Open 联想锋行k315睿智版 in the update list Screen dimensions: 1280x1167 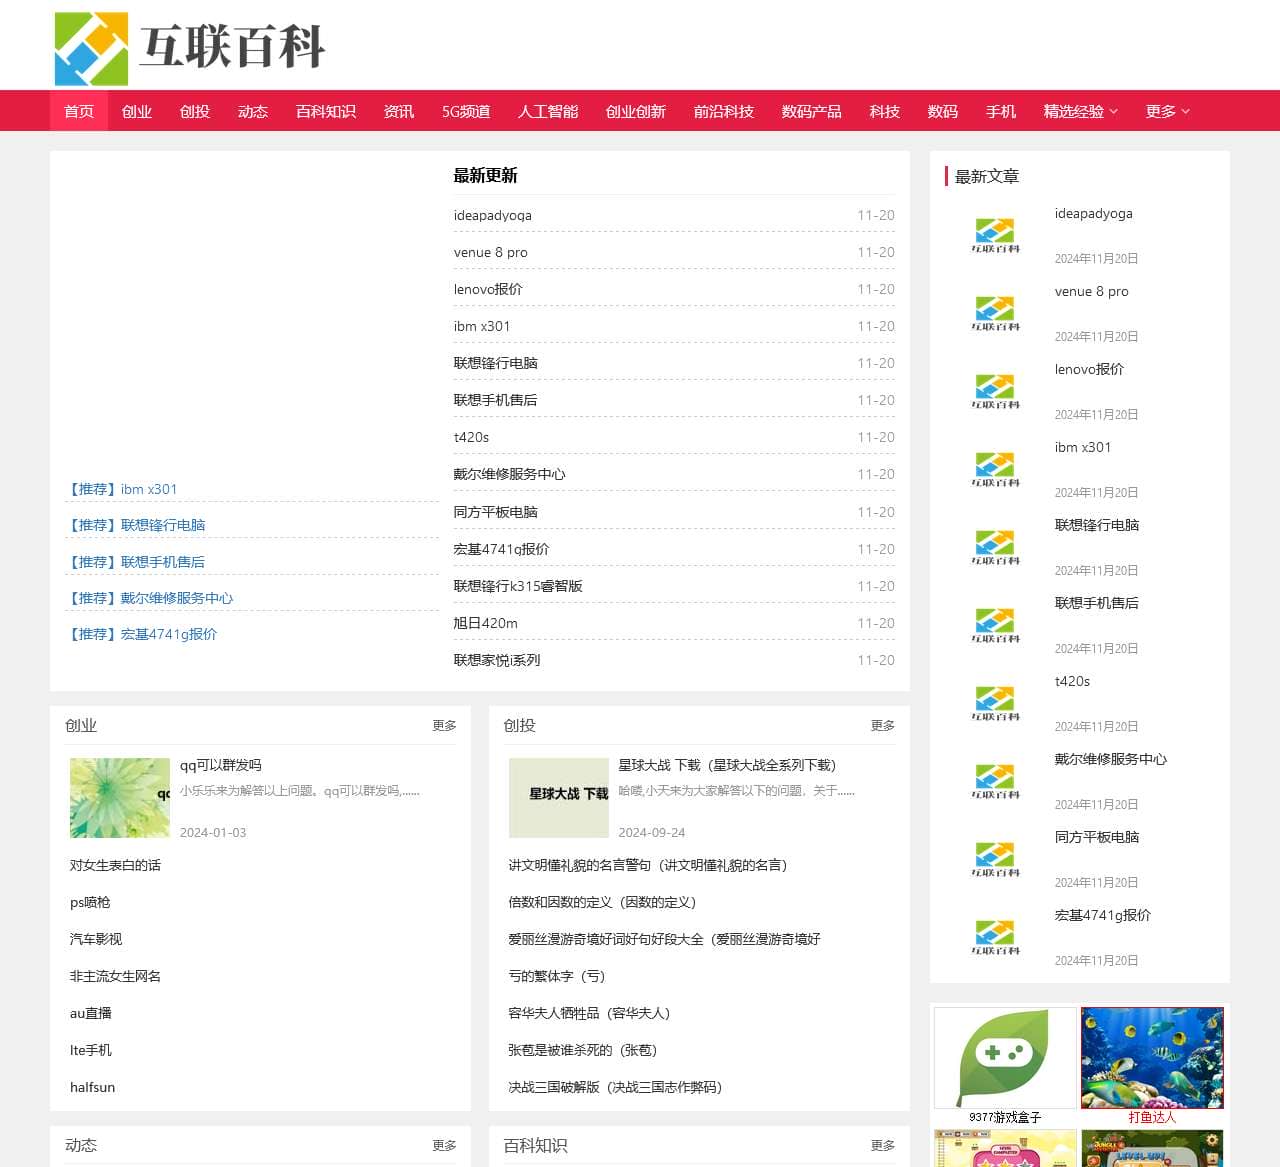pos(518,586)
